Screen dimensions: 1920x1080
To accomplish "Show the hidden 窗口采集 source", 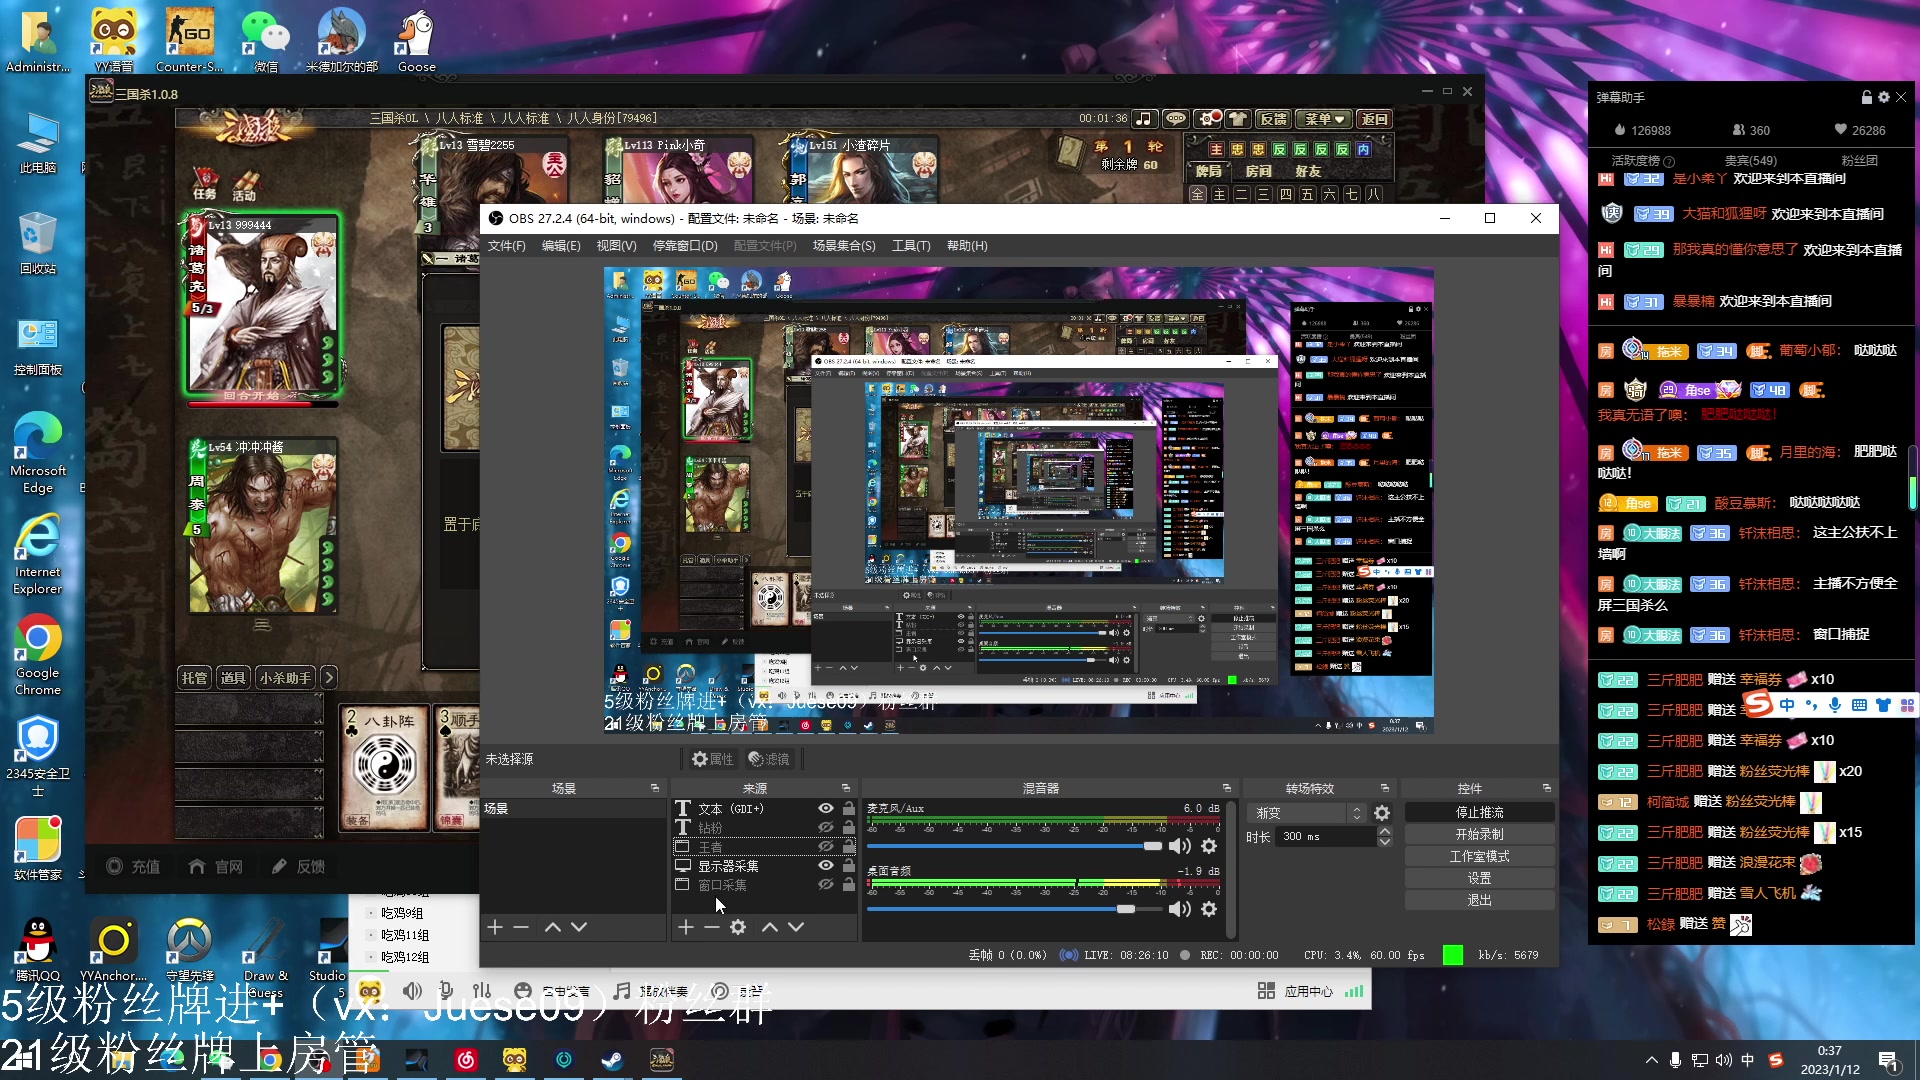I will coord(826,884).
